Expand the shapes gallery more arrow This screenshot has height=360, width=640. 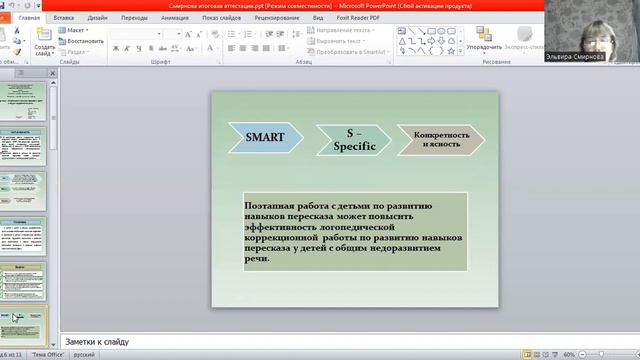[461, 51]
